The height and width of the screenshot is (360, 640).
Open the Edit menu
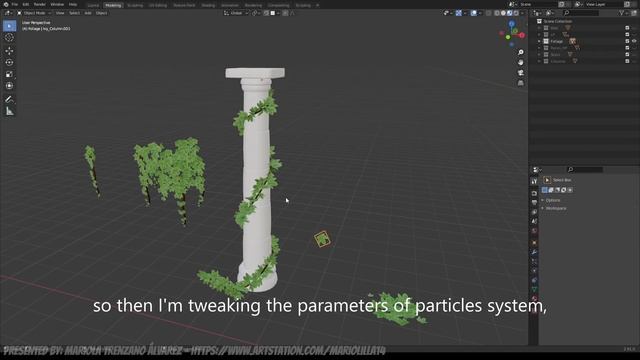[26, 4]
